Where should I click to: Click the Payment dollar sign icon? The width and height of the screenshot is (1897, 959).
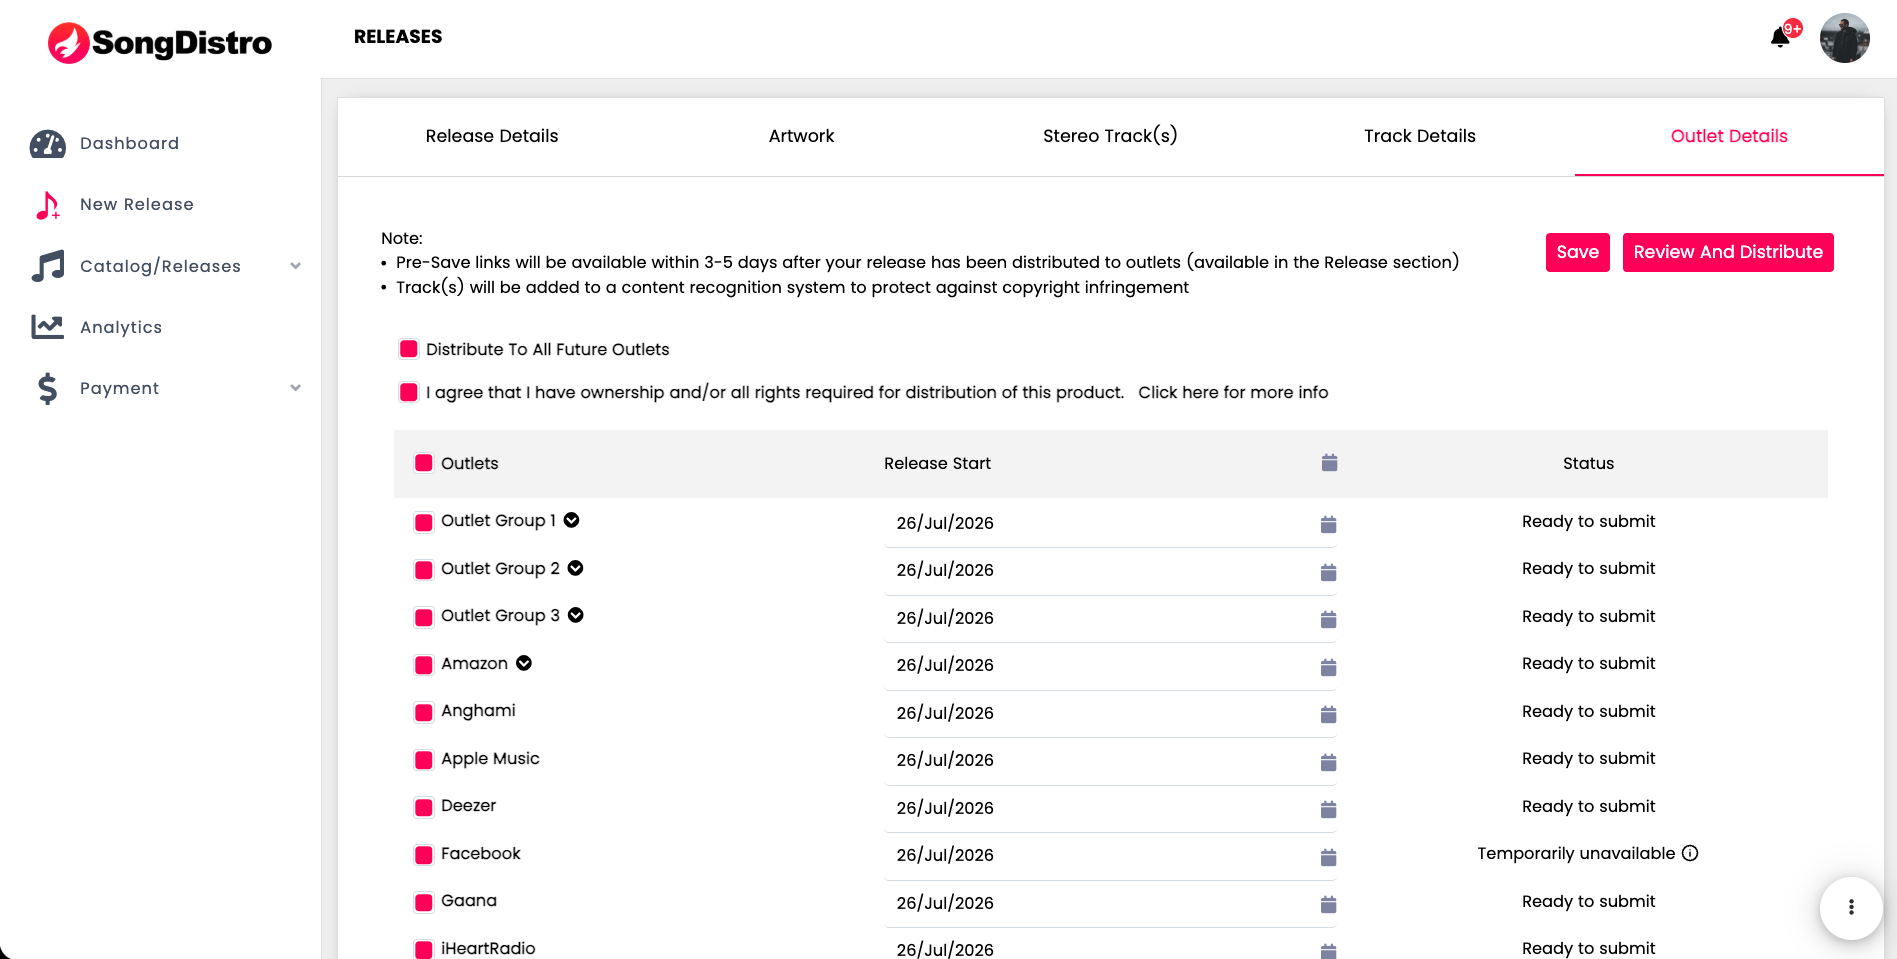47,388
